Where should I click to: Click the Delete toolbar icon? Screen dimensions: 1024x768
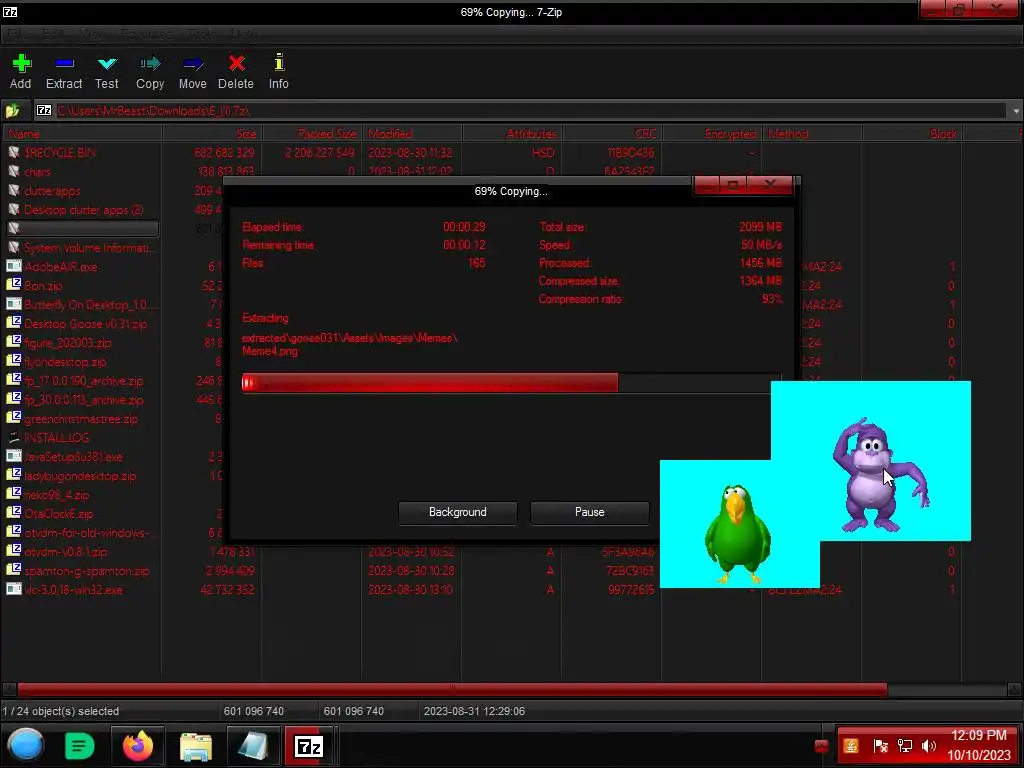click(x=236, y=63)
